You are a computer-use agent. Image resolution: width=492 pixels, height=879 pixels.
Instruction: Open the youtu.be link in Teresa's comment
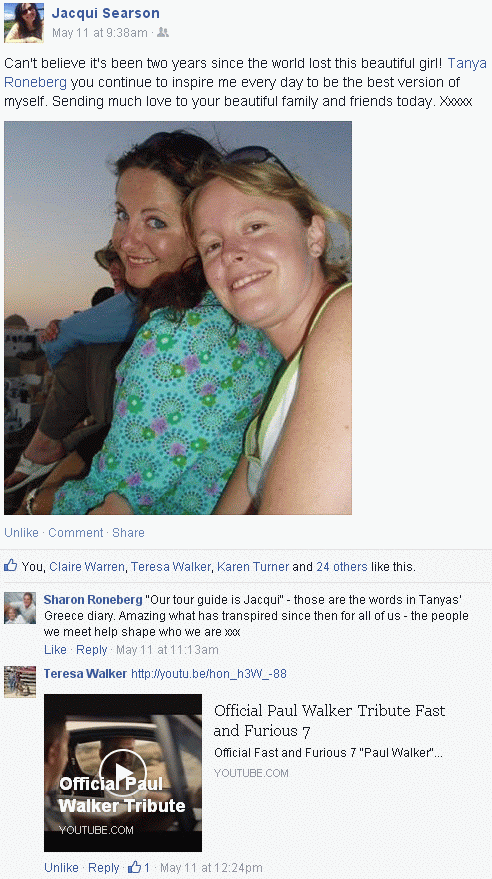click(208, 674)
